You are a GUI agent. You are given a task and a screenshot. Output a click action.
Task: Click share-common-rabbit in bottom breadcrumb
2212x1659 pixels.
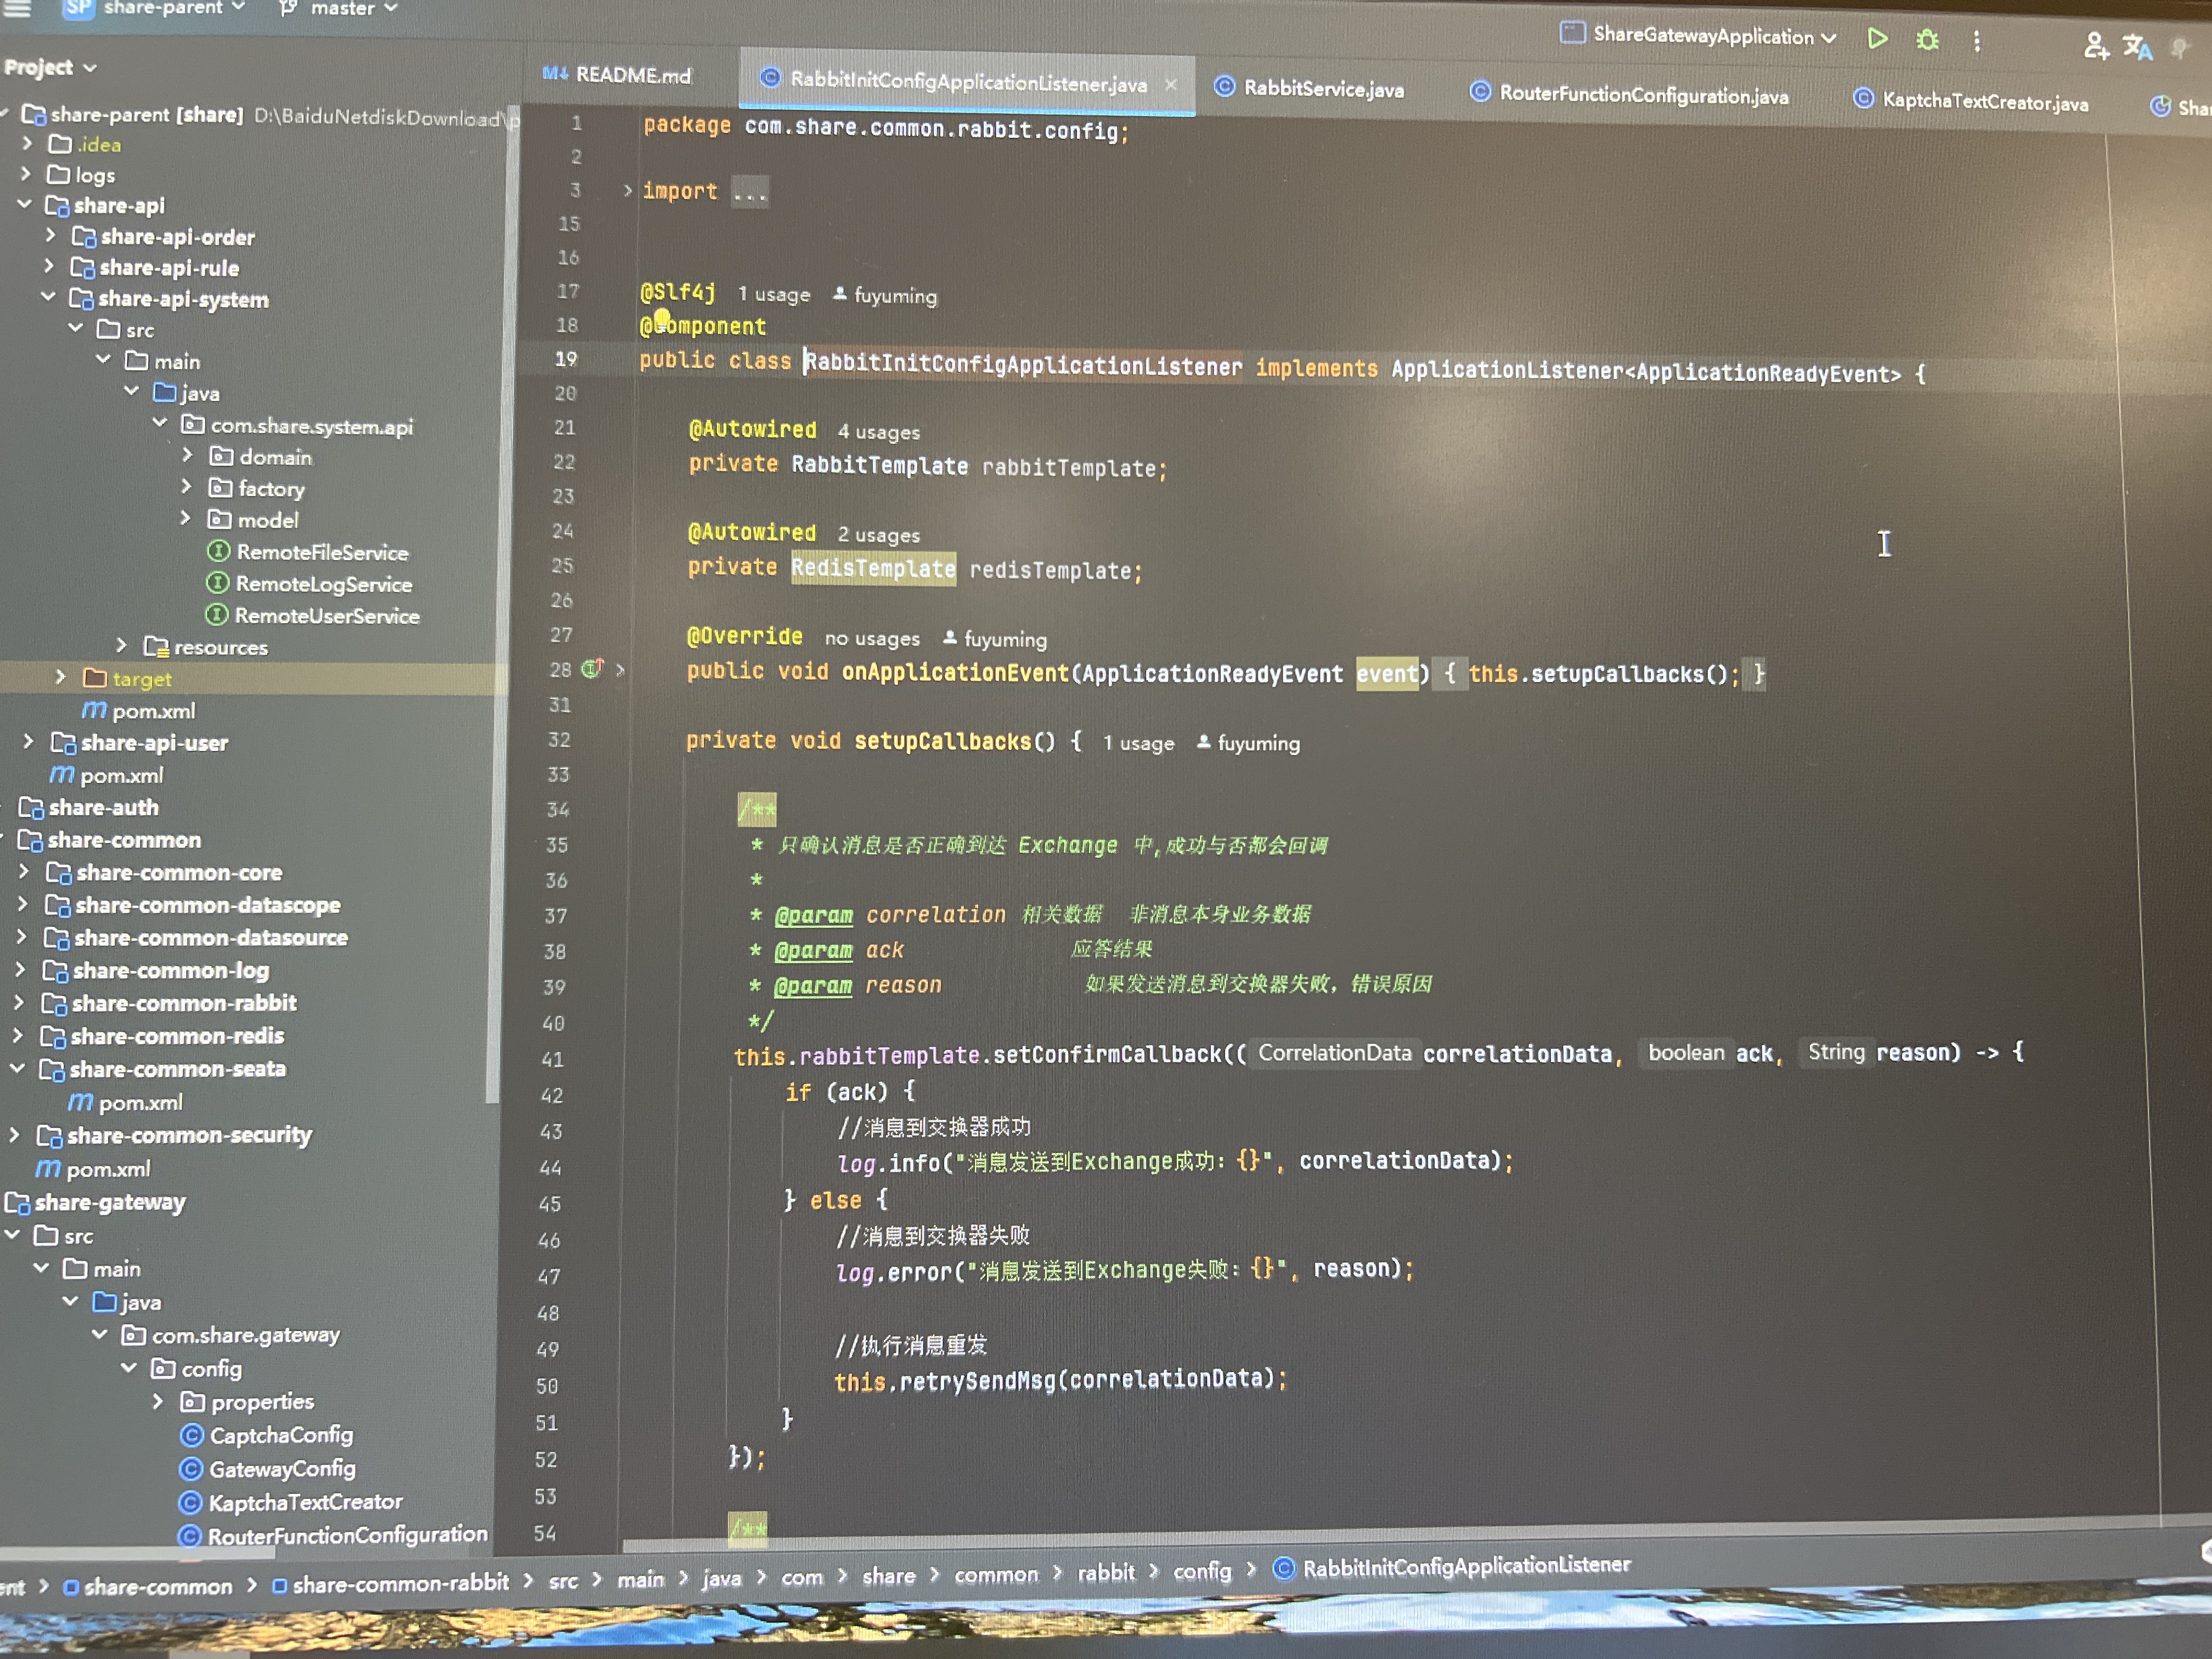[x=399, y=1583]
